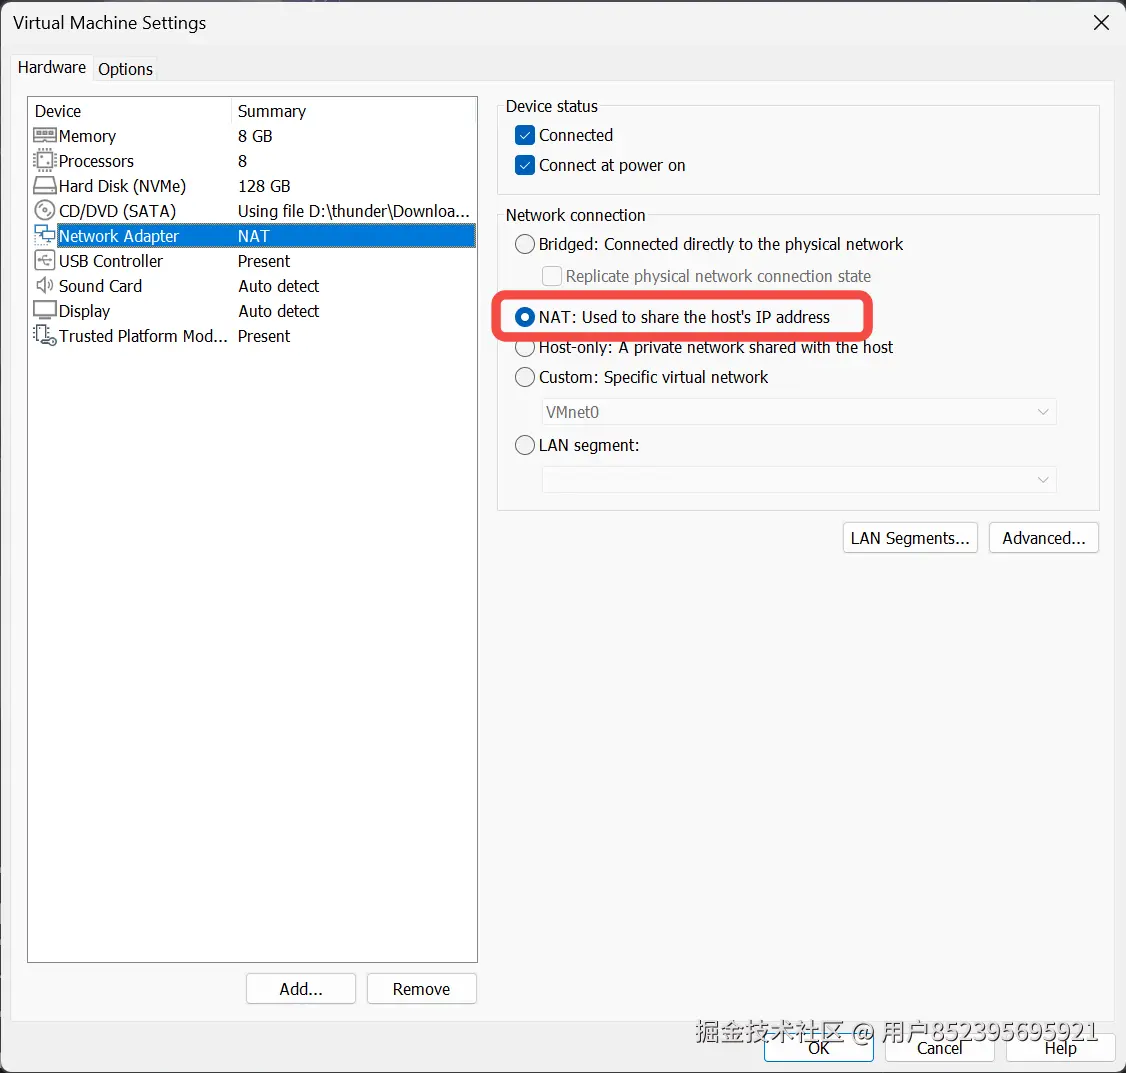
Task: Click the Using file D:\thunder summary
Action: (353, 211)
